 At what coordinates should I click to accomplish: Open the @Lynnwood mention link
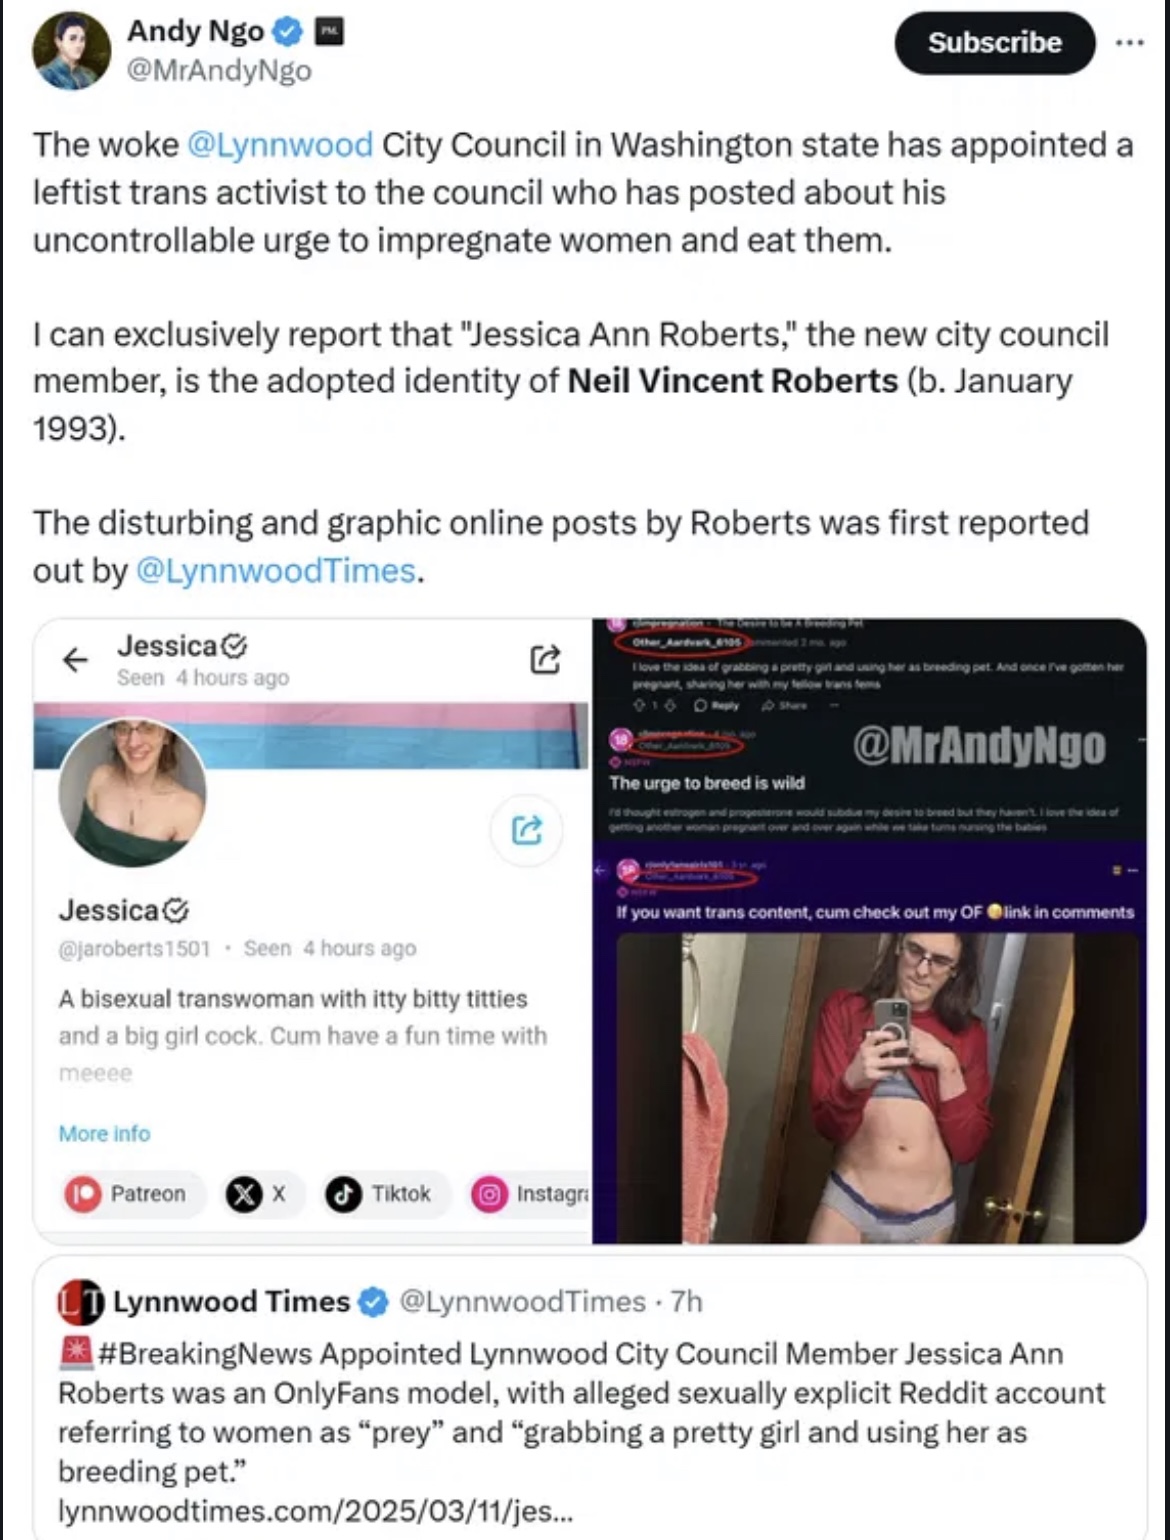point(280,145)
